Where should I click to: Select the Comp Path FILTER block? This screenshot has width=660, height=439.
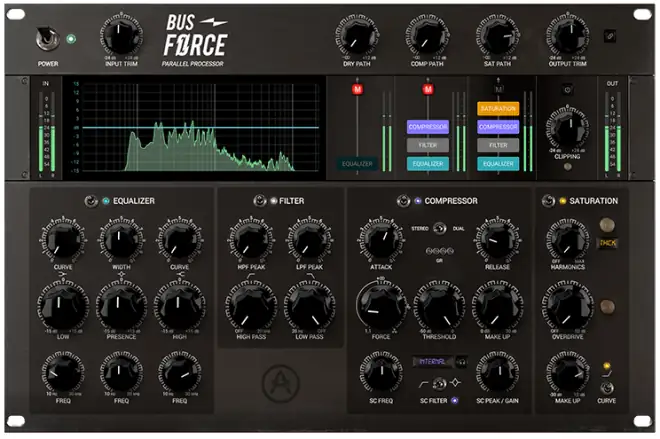point(428,145)
